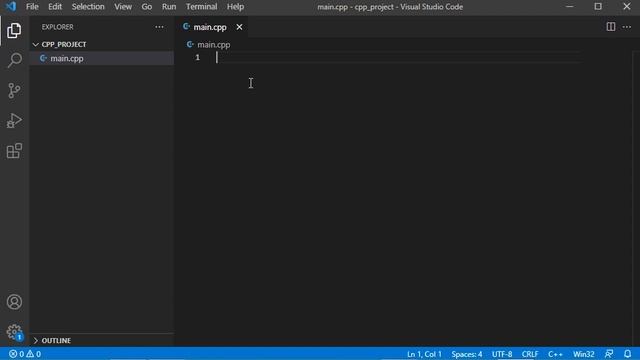Click line number 1 in the gutter

pos(198,58)
